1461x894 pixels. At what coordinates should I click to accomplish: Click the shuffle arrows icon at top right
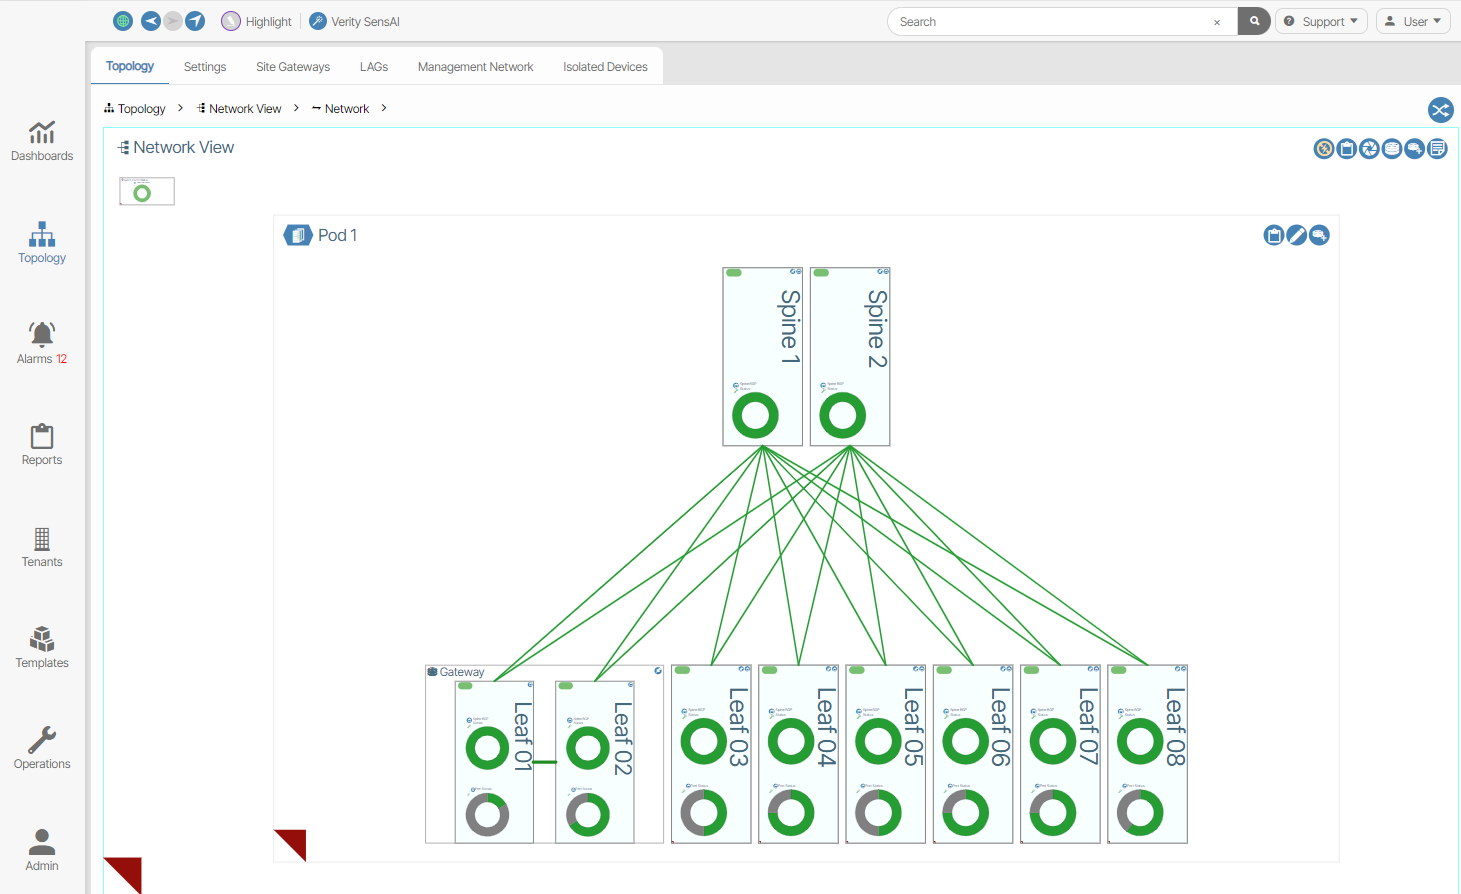click(x=1440, y=110)
